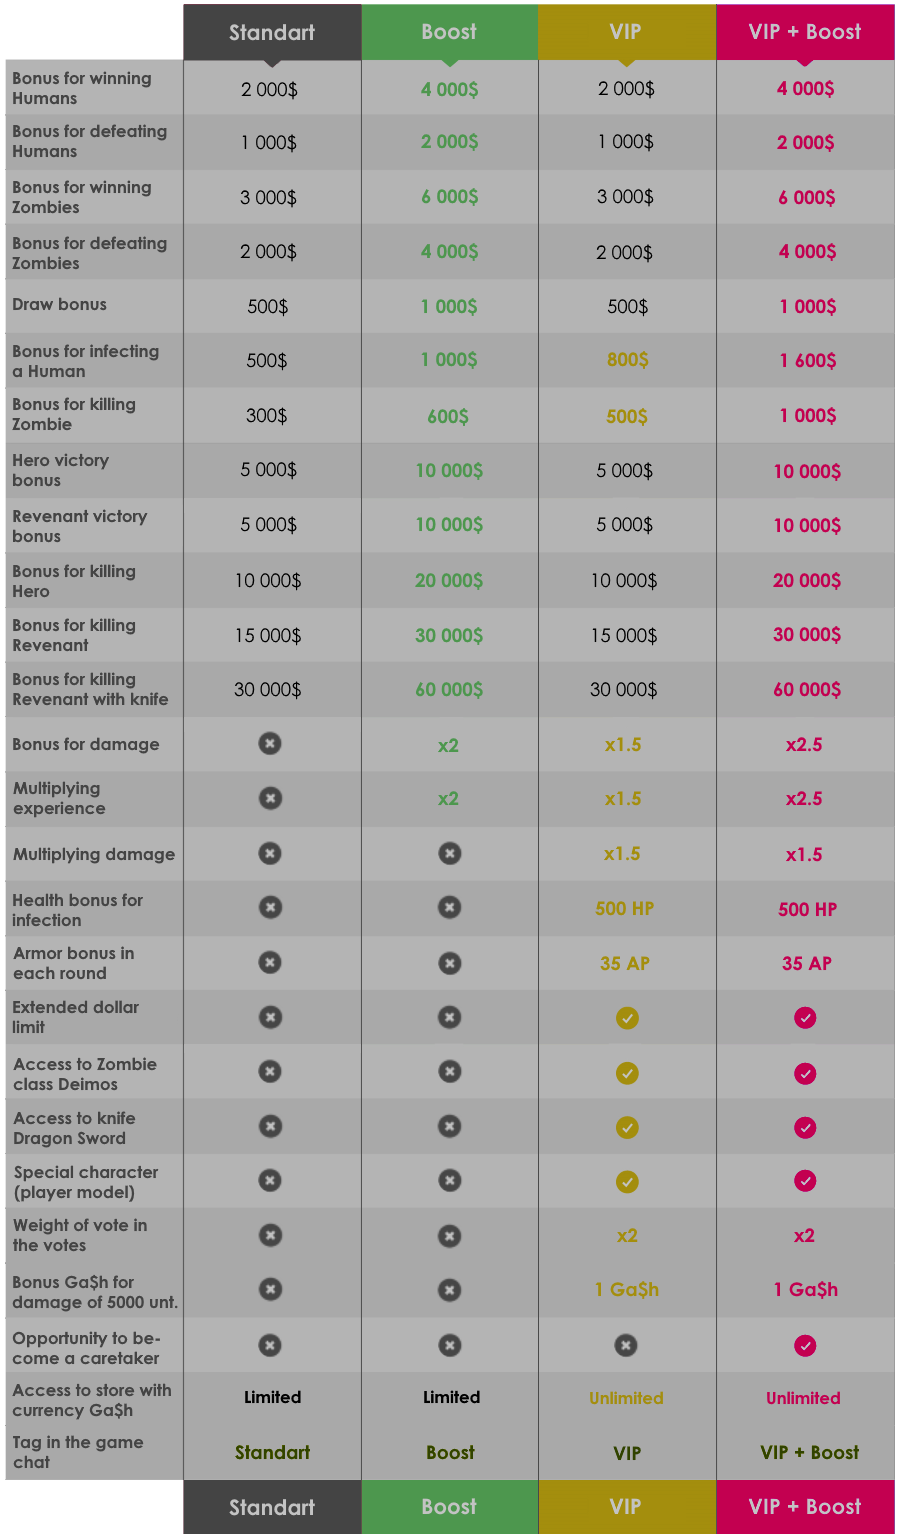Click VIP + Boost checkmark for caretaker opportunity

(x=805, y=1346)
